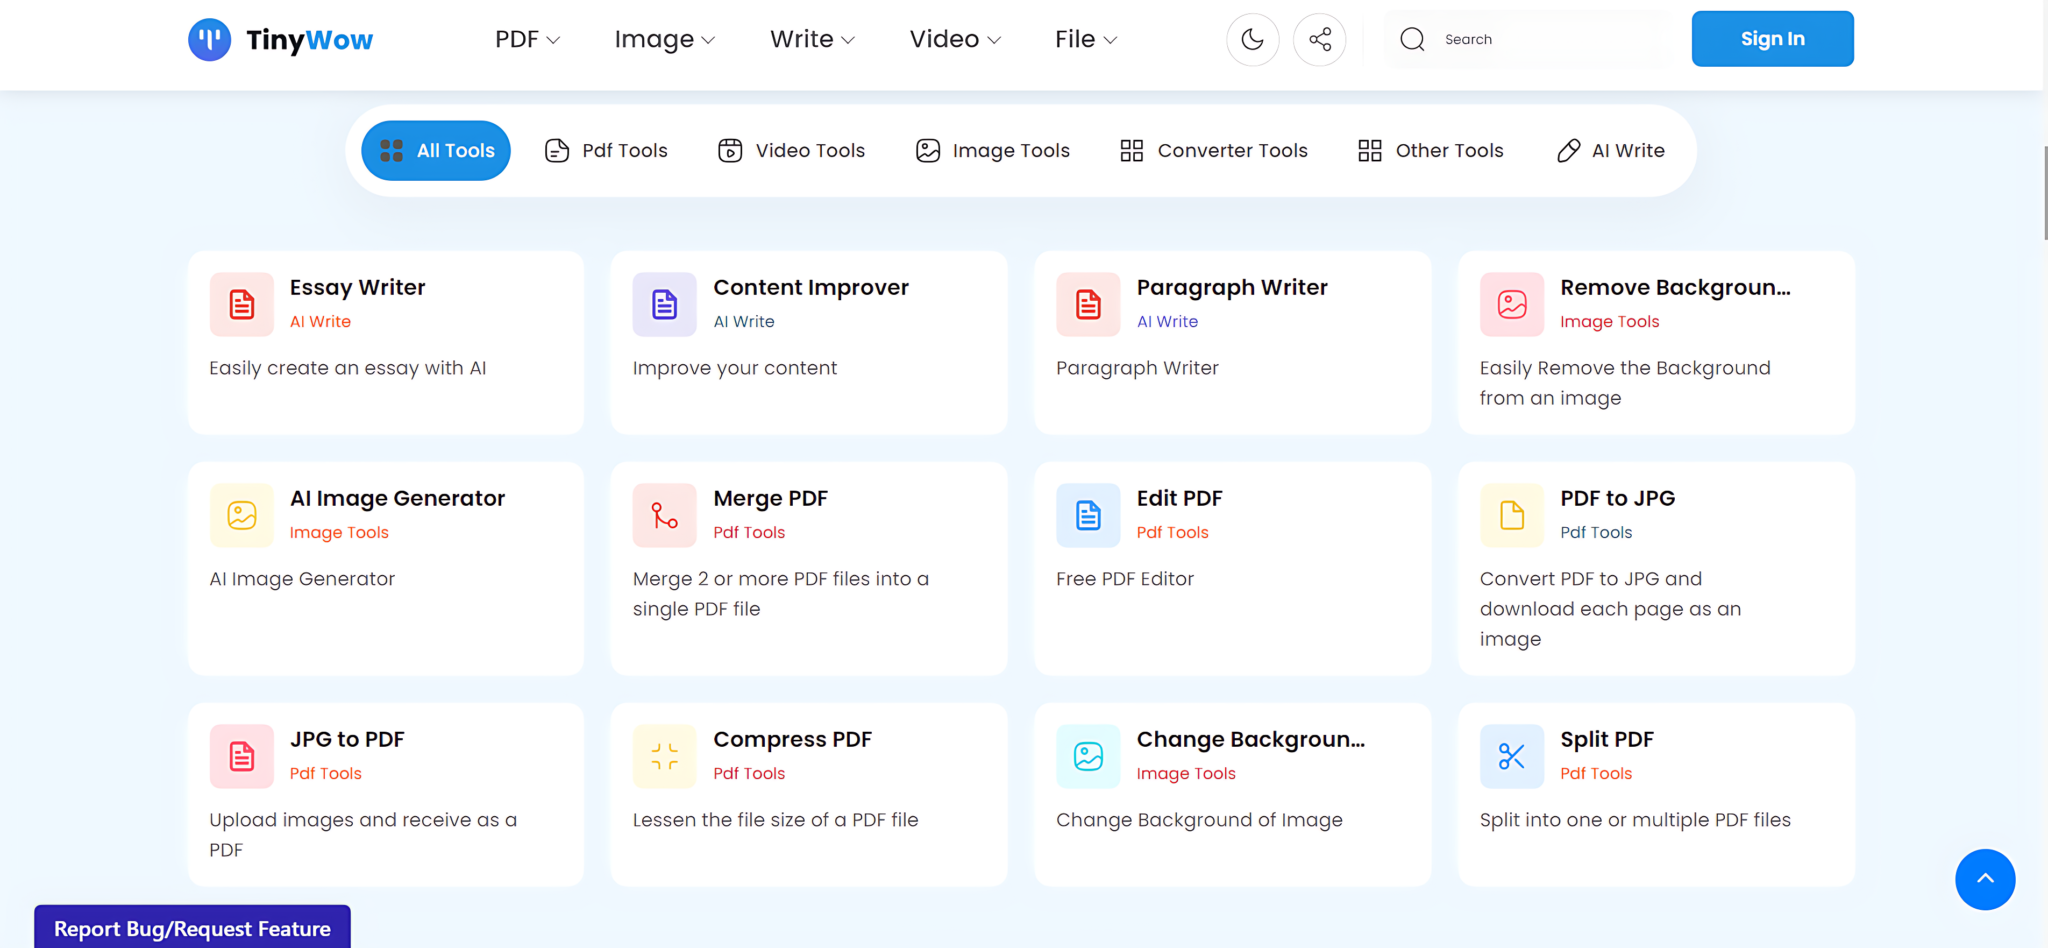
Task: Open the Split PDF scissors icon
Action: tap(1511, 756)
